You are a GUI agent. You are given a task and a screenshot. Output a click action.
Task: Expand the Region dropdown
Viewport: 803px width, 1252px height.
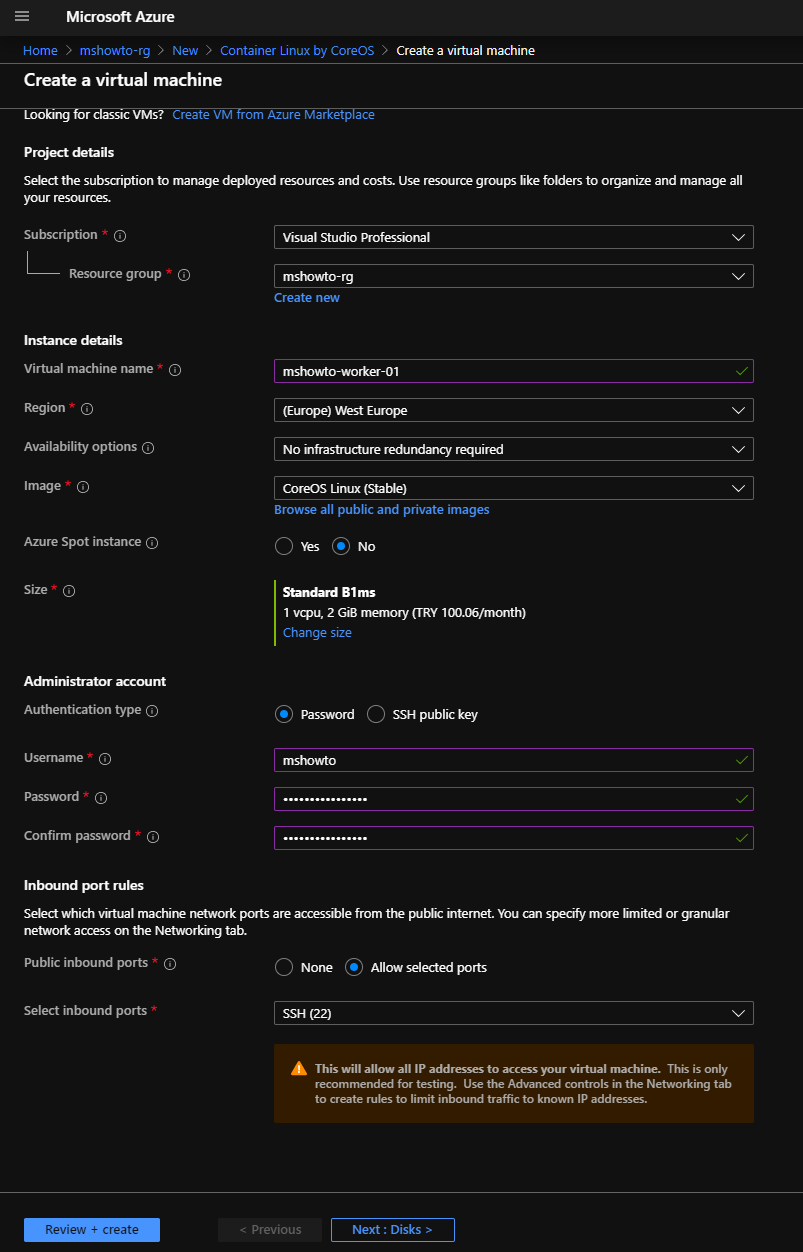pyautogui.click(x=514, y=410)
